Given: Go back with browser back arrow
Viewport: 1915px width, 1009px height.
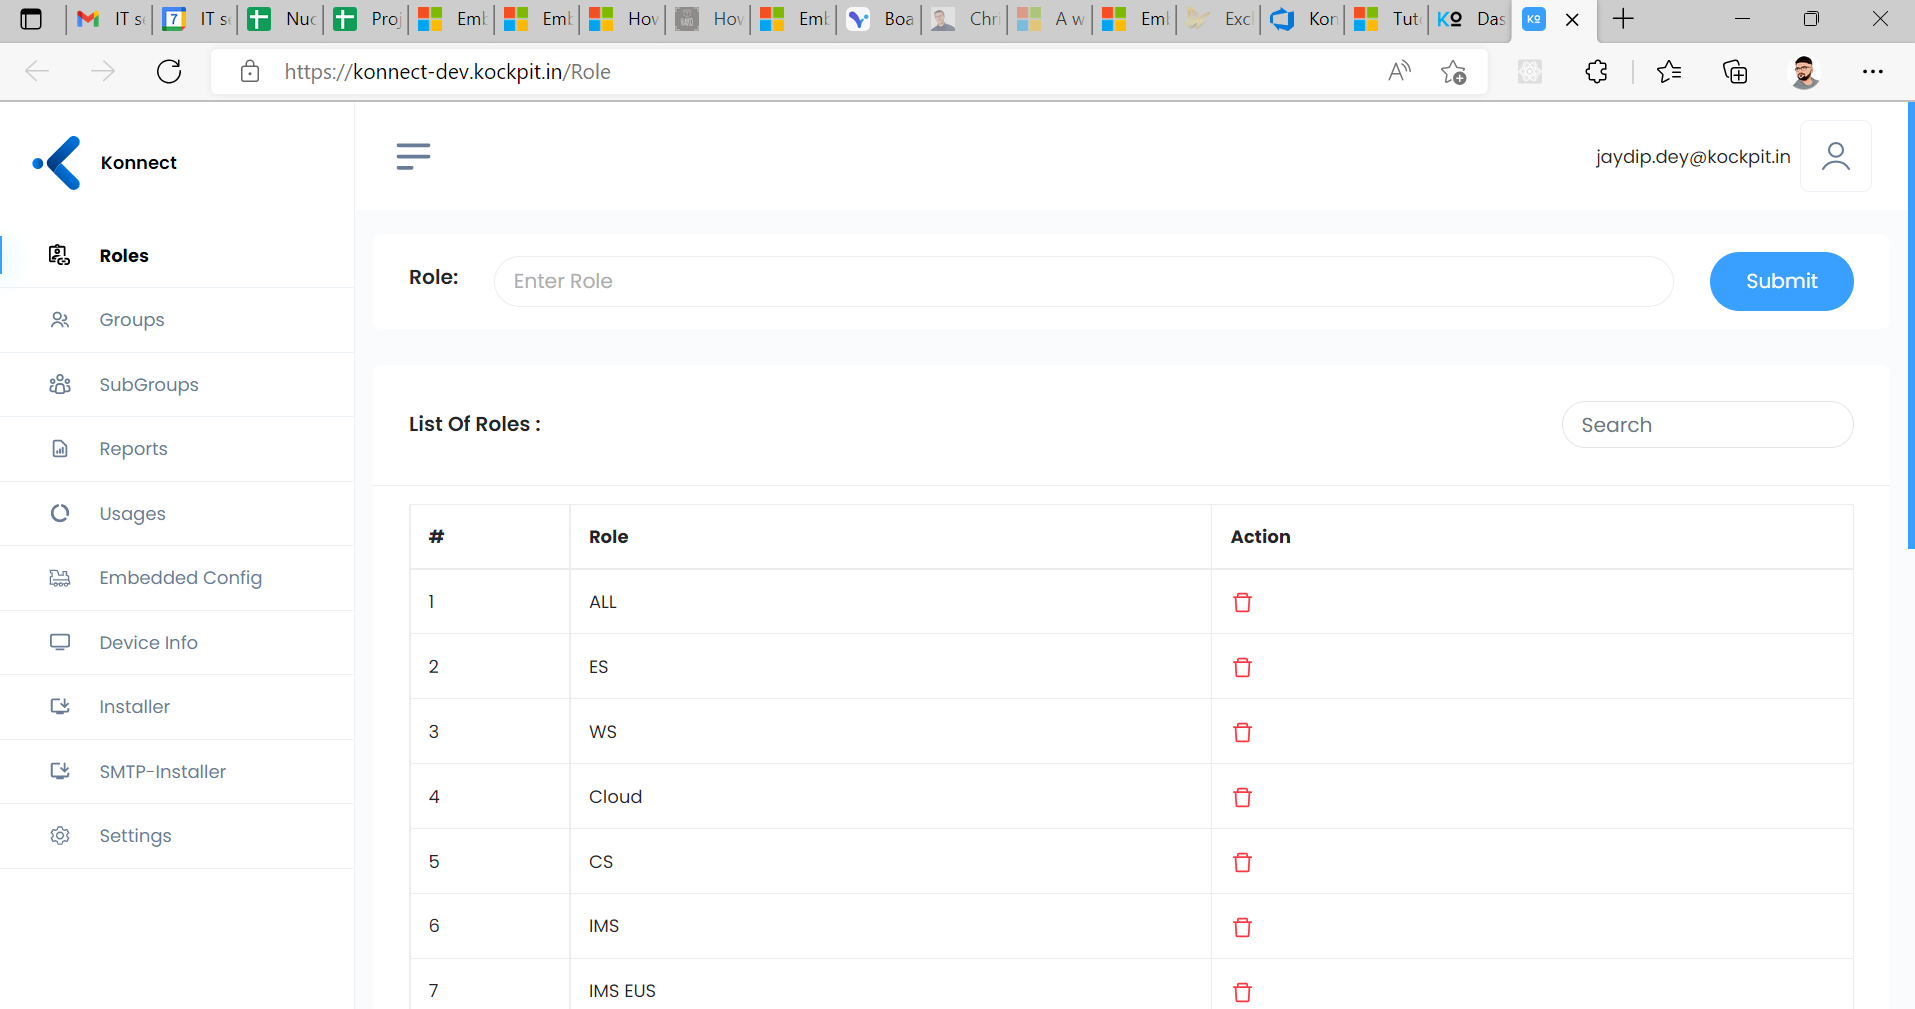Looking at the screenshot, I should 37,71.
